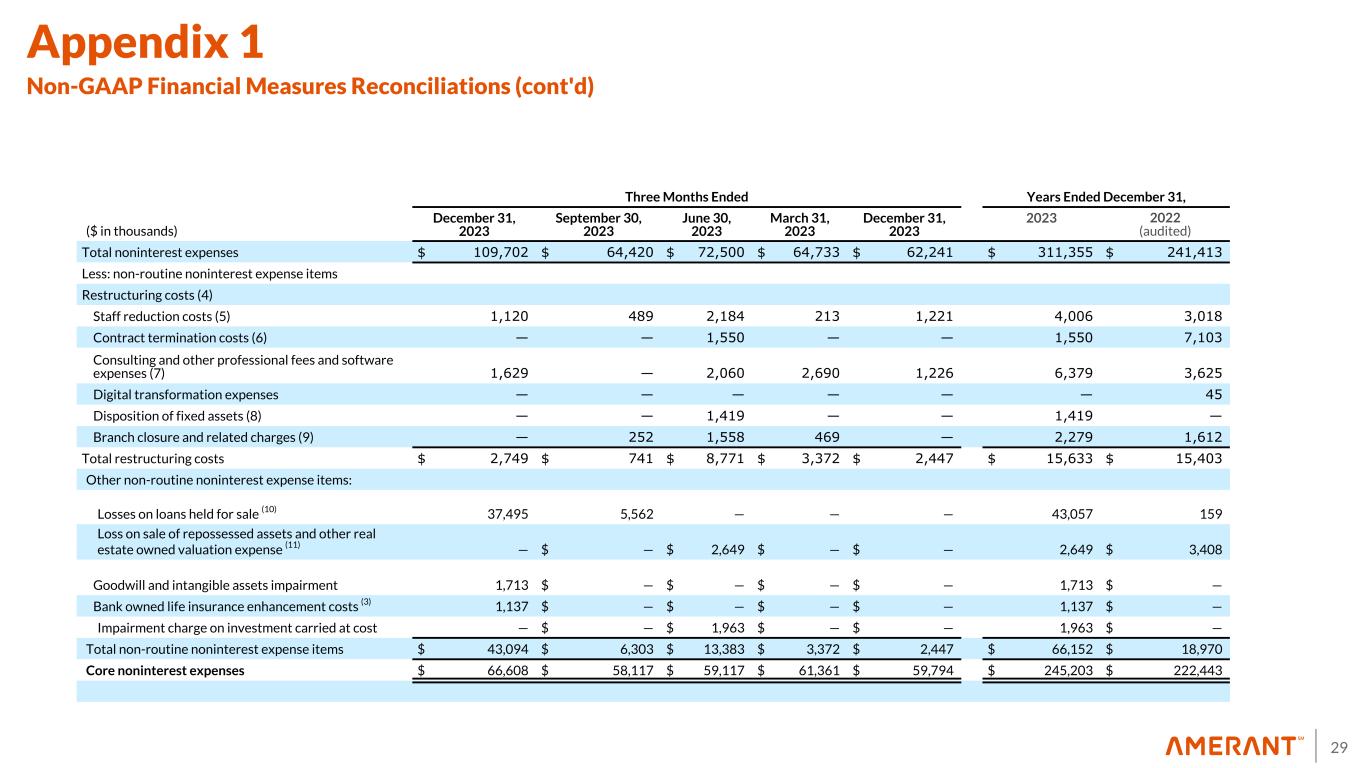Select the "Core noninterest expenses" row label
This screenshot has height=768, width=1365.
click(165, 671)
